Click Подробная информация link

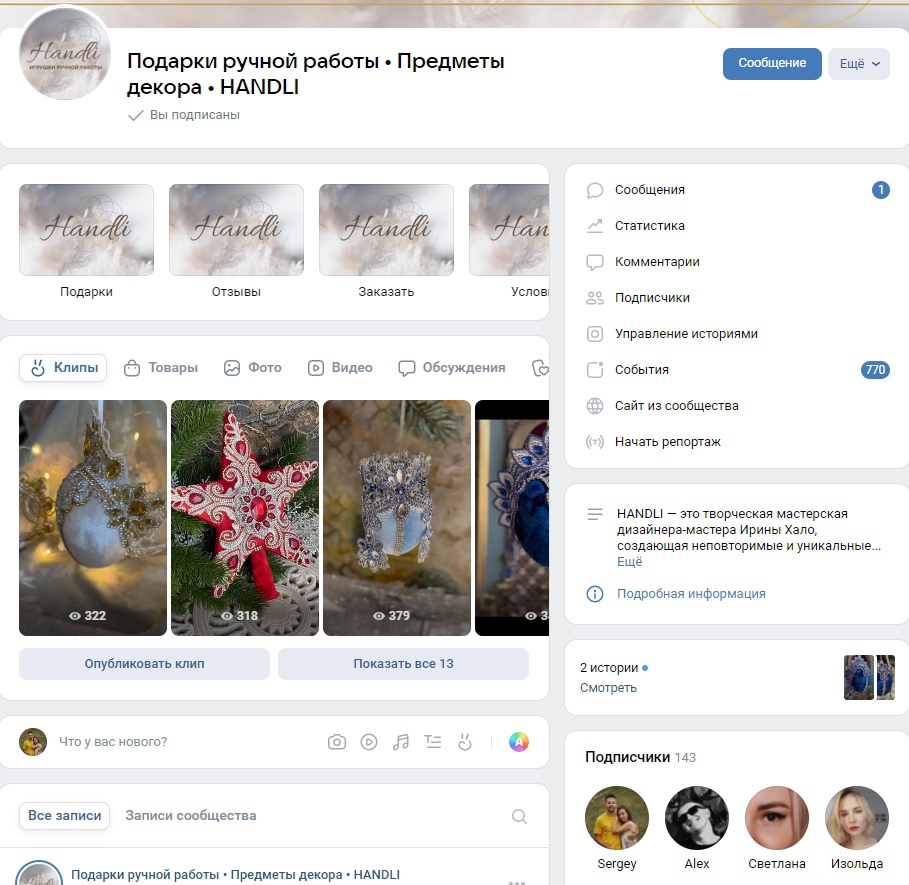pos(691,593)
